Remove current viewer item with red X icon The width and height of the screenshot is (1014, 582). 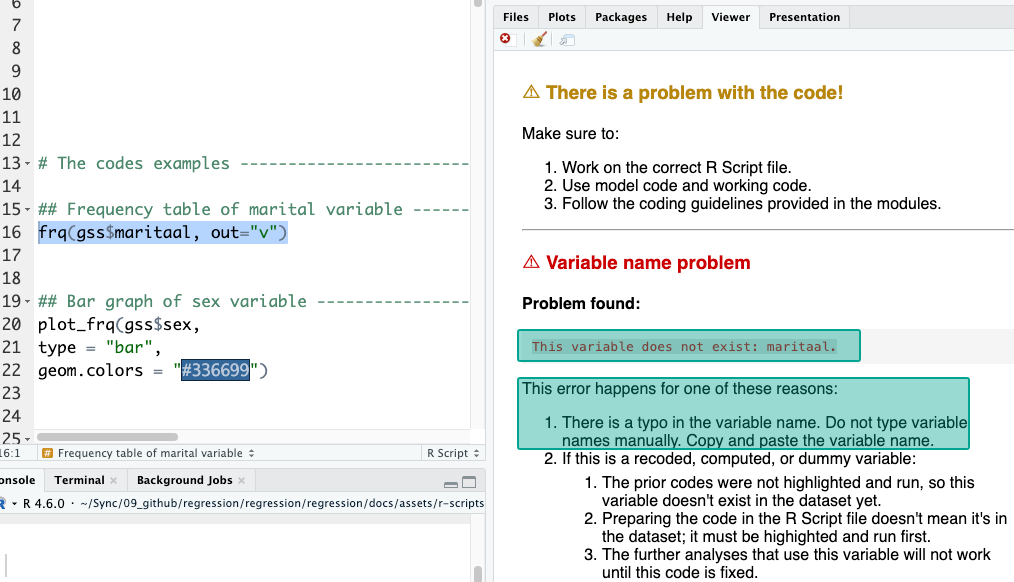pos(505,39)
